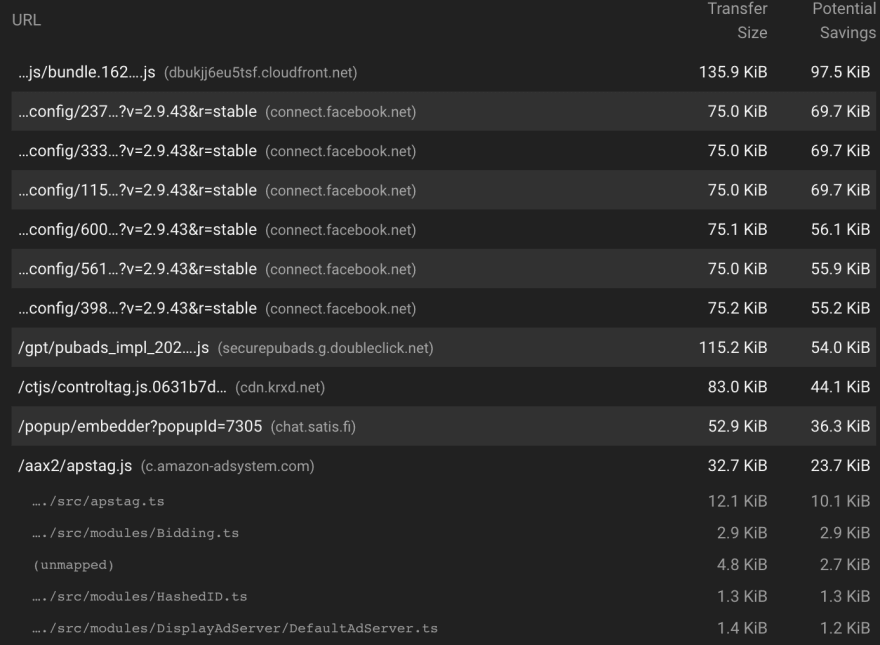Image resolution: width=880 pixels, height=645 pixels.
Task: Click the (dbukjj6eu5tsf.cloudfront.net) domain label
Action: pos(260,73)
